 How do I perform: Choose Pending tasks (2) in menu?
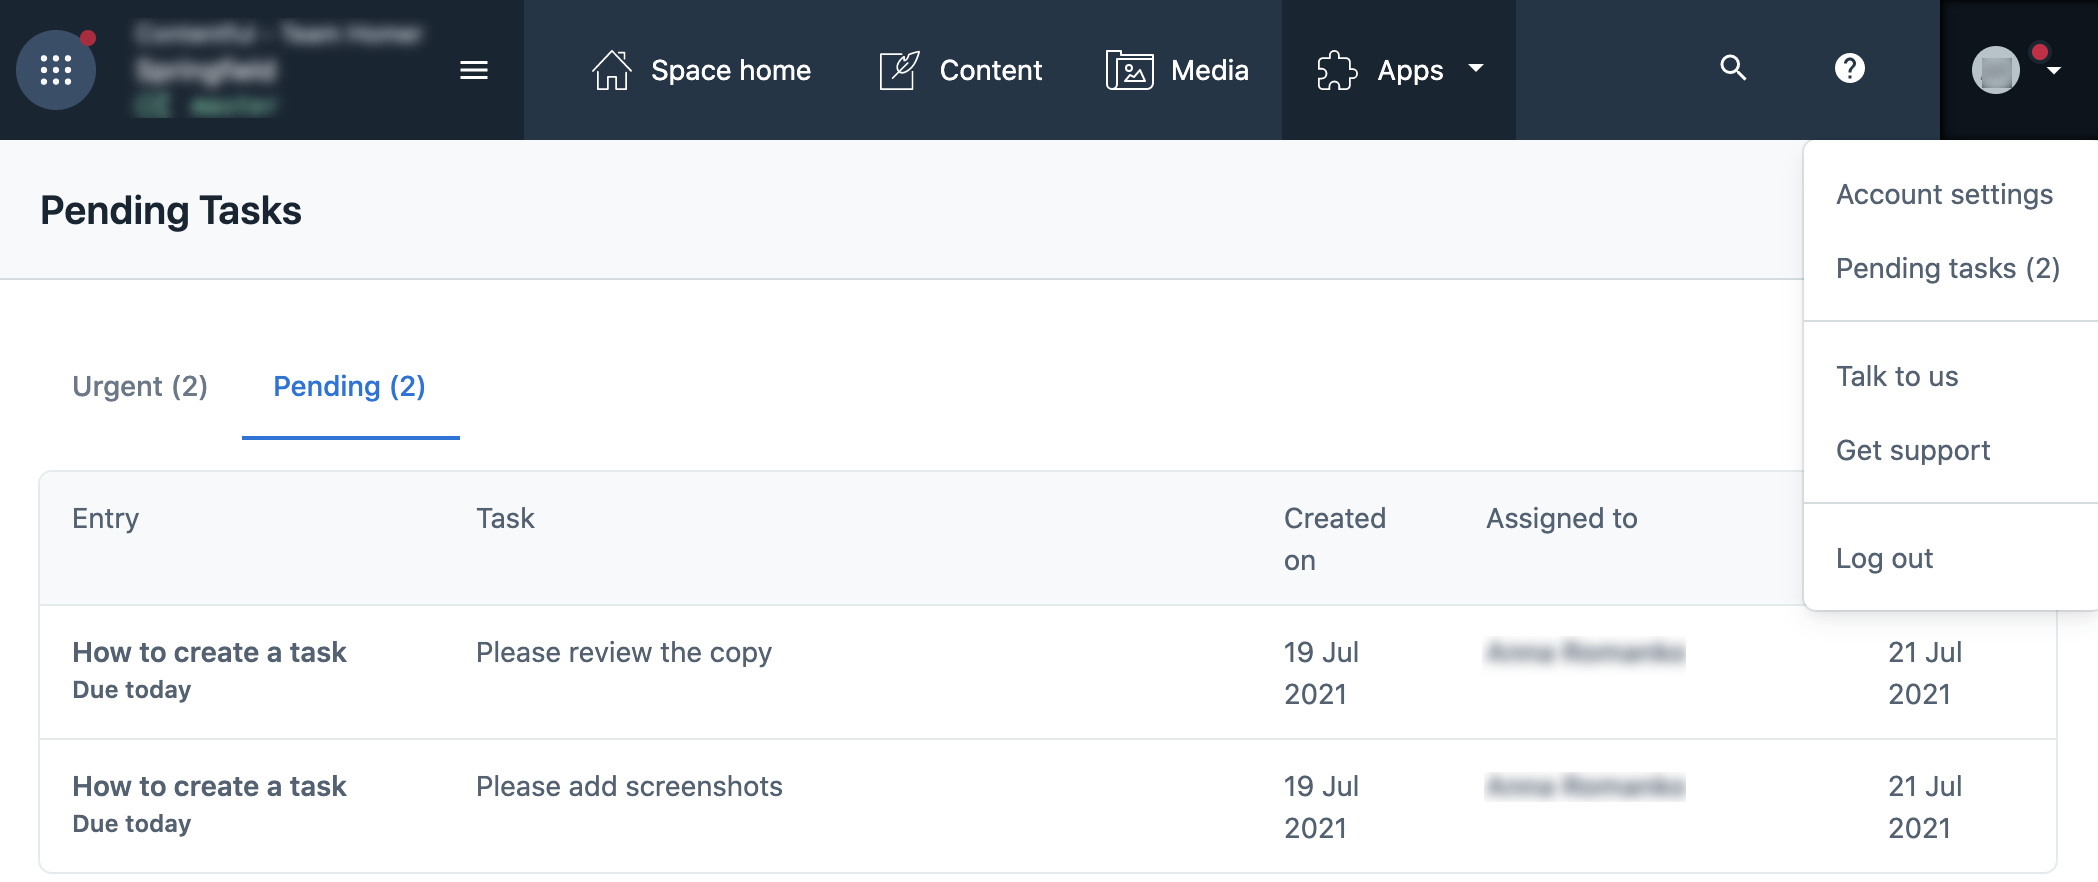[x=1947, y=268]
